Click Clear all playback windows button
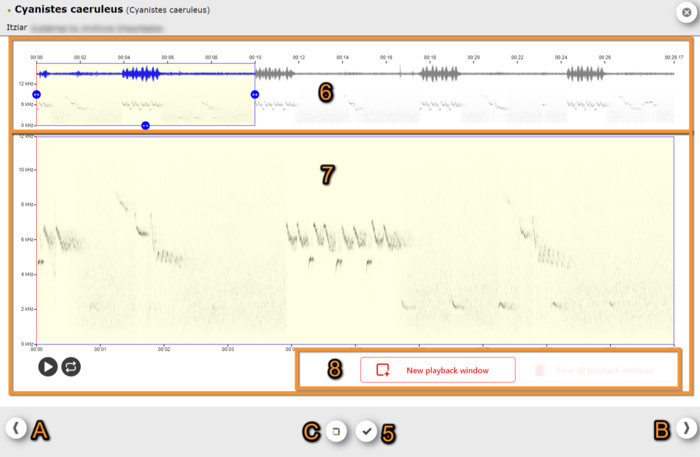This screenshot has width=700, height=457. click(x=596, y=370)
